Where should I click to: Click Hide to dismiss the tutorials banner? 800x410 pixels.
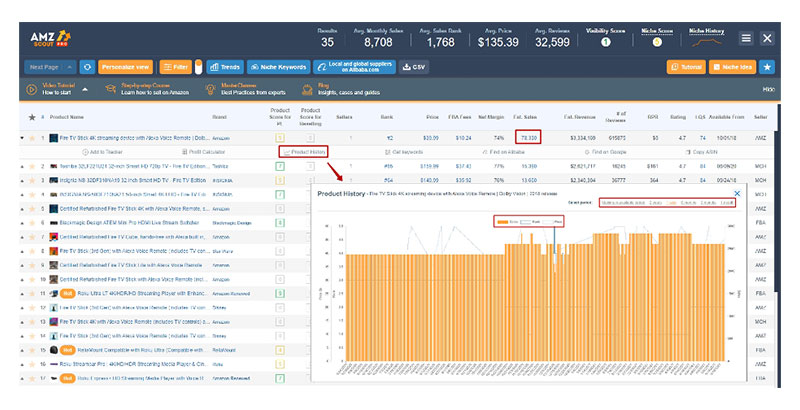768,91
